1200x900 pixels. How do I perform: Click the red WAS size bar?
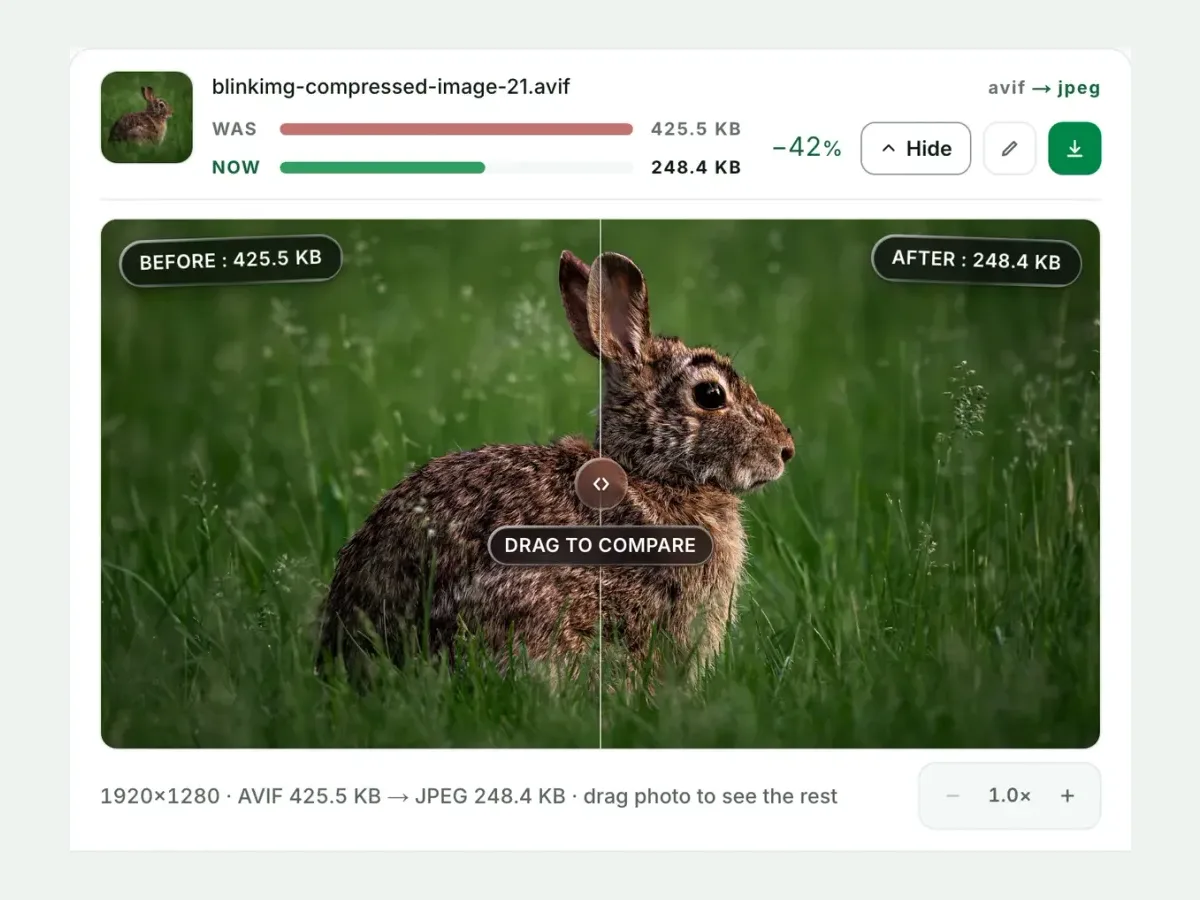tap(456, 129)
